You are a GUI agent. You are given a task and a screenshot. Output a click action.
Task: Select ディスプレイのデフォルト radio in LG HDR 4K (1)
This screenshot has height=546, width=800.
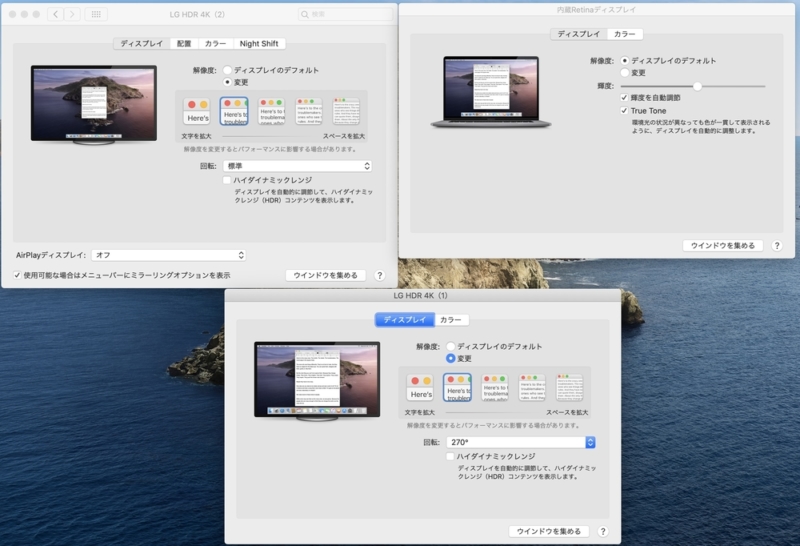pyautogui.click(x=451, y=346)
